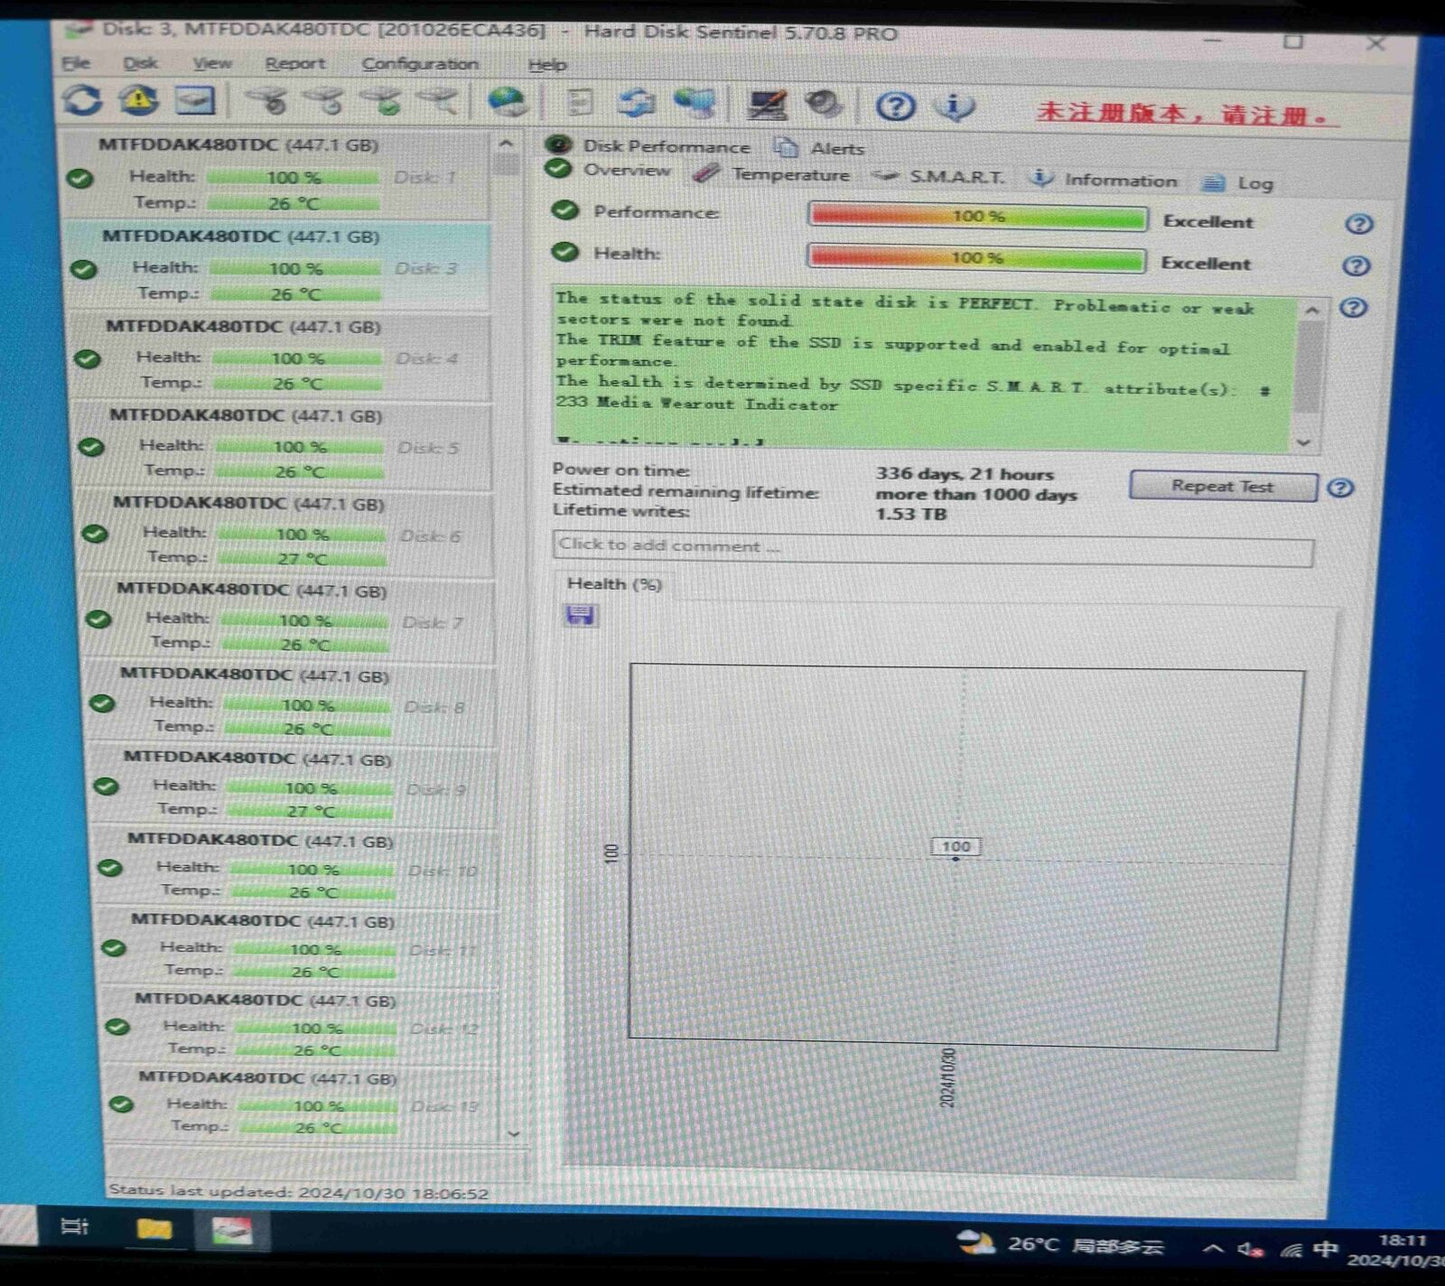This screenshot has height=1286, width=1445.
Task: Click help icon next to Repeat Test
Action: pyautogui.click(x=1341, y=488)
